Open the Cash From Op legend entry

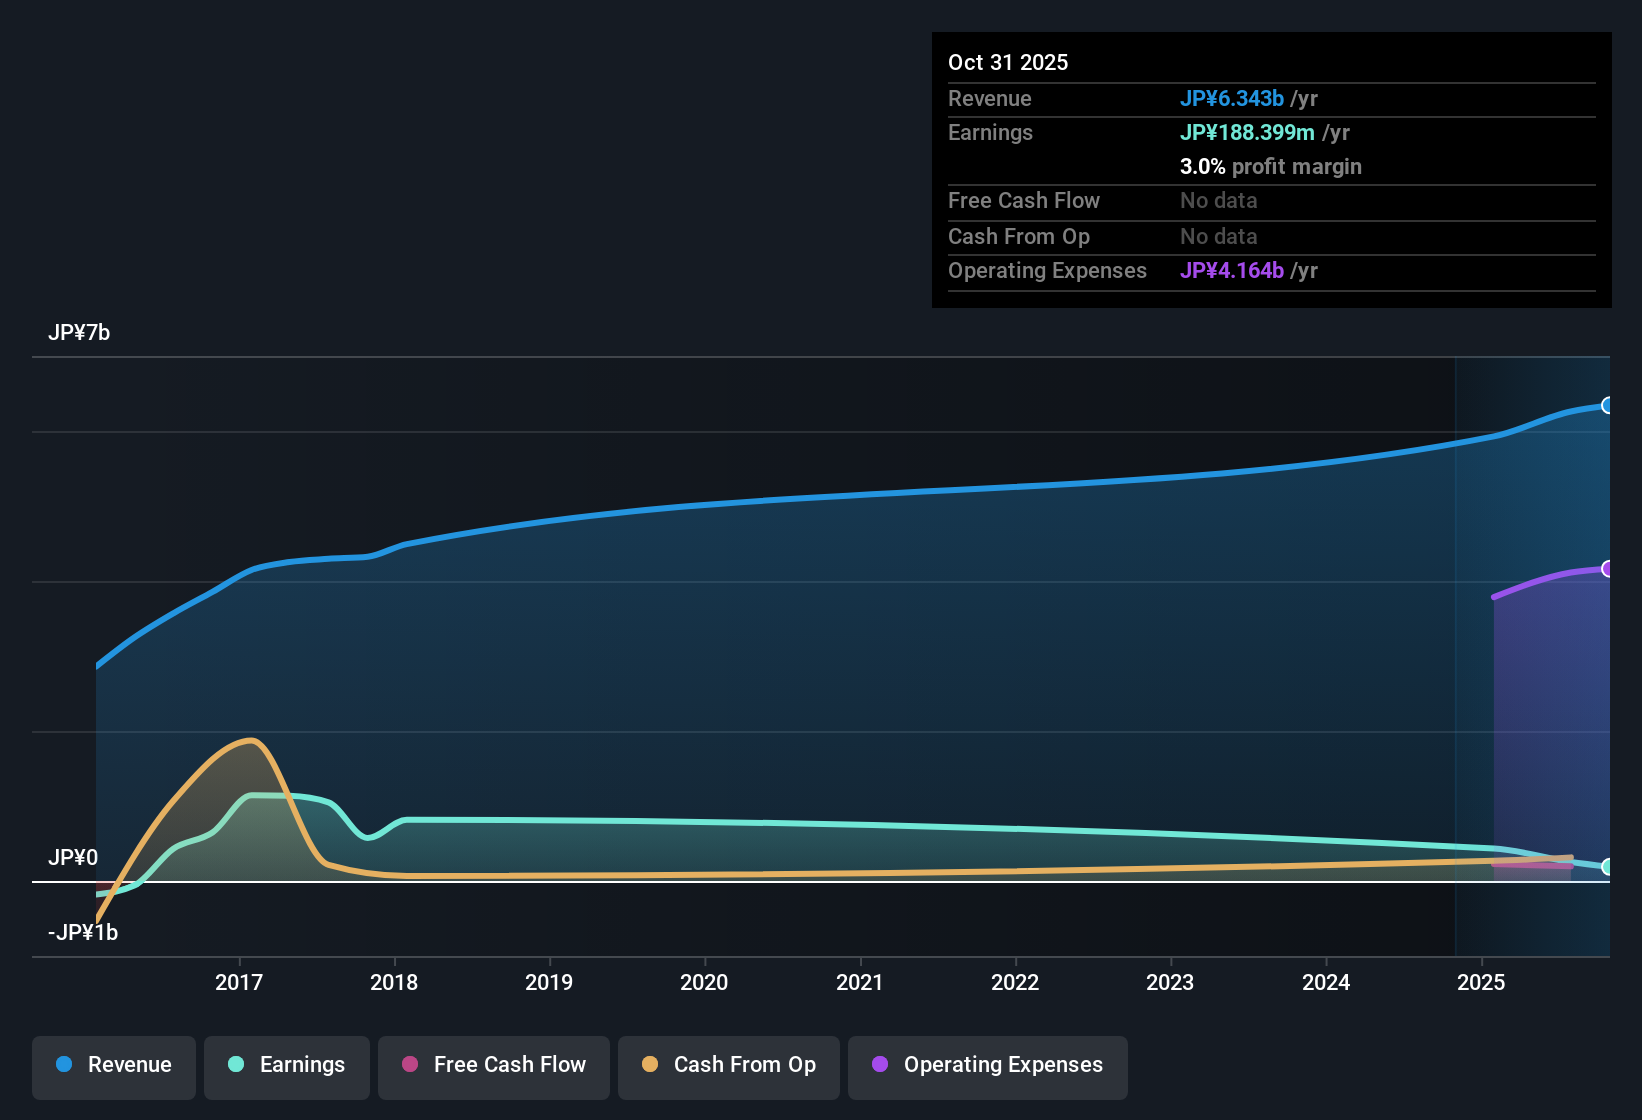click(x=728, y=1065)
